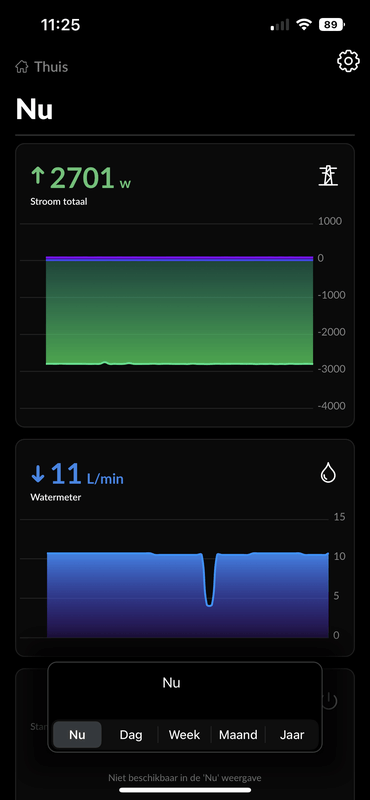
Task: Switch to the Week view
Action: [184, 735]
